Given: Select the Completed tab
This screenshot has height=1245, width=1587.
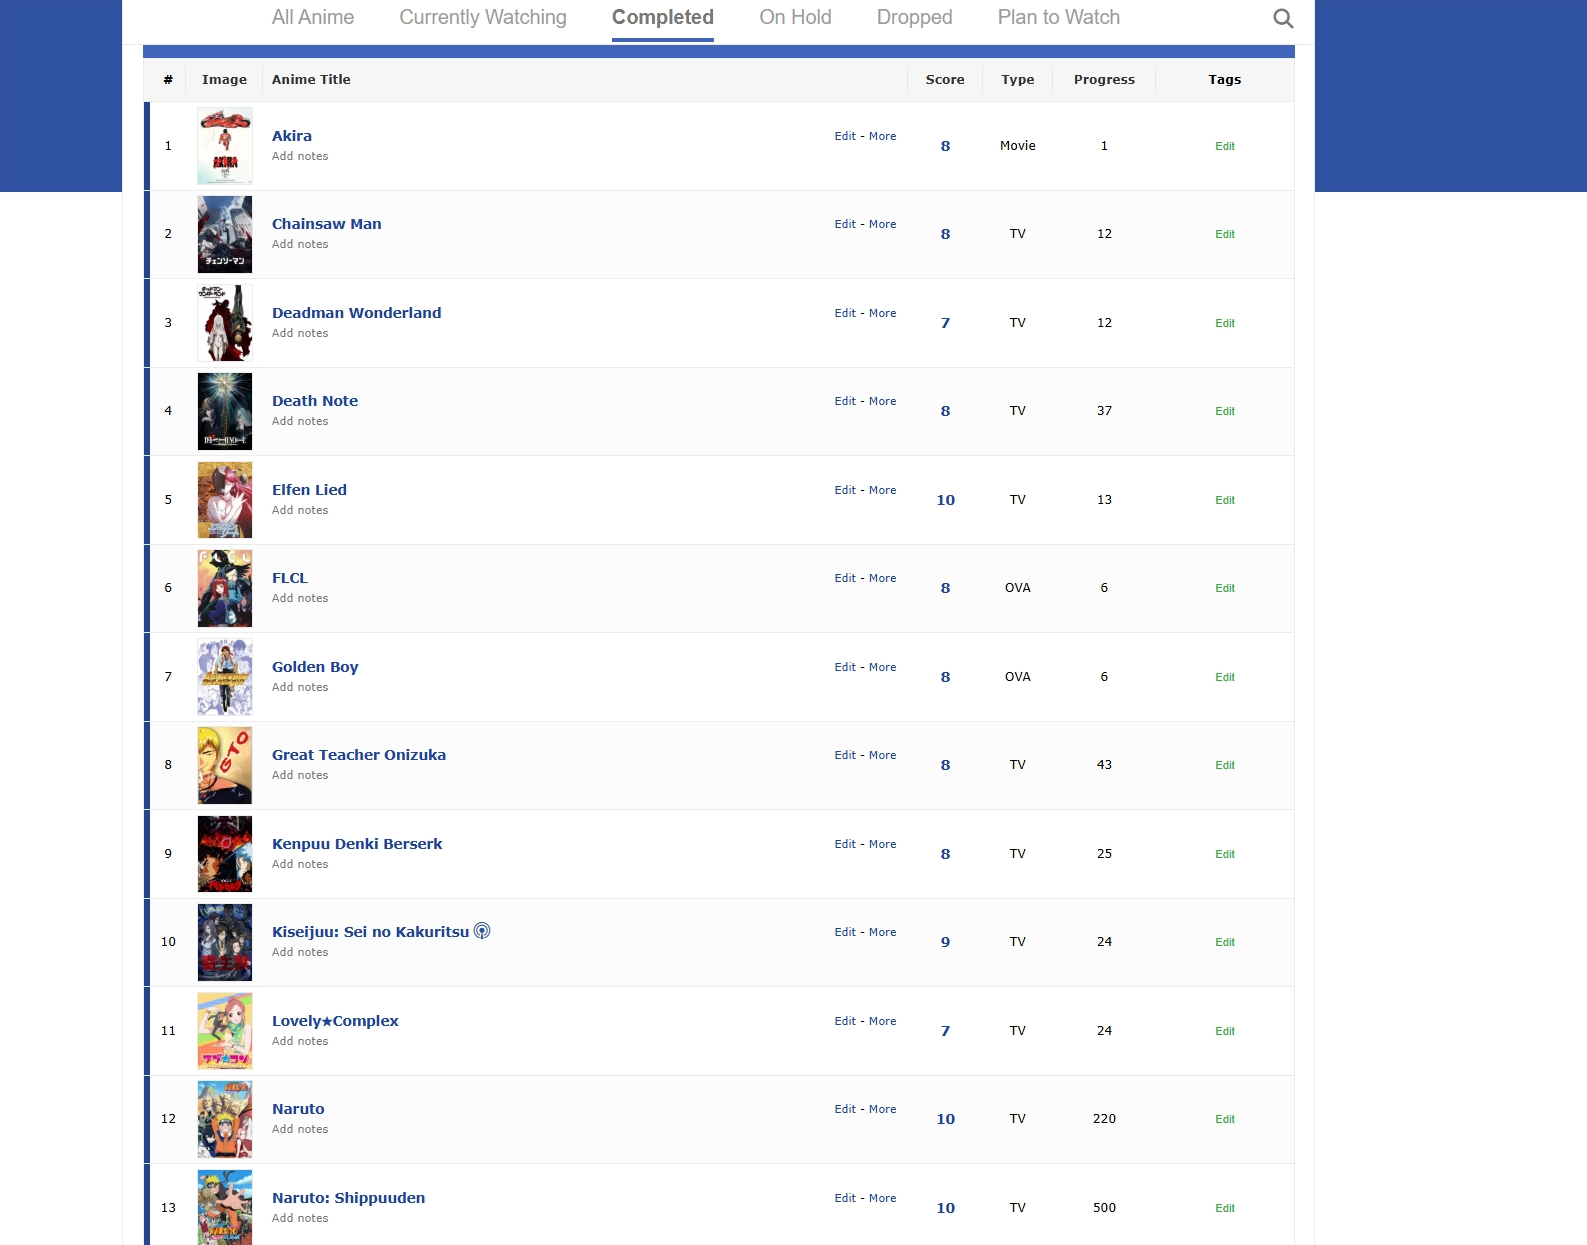Looking at the screenshot, I should (663, 17).
